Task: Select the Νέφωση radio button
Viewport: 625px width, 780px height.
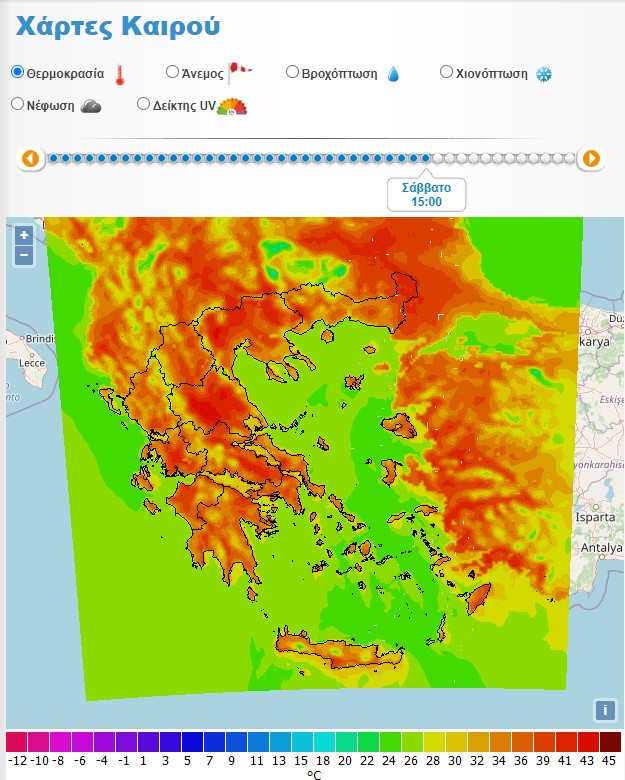Action: click(x=17, y=104)
